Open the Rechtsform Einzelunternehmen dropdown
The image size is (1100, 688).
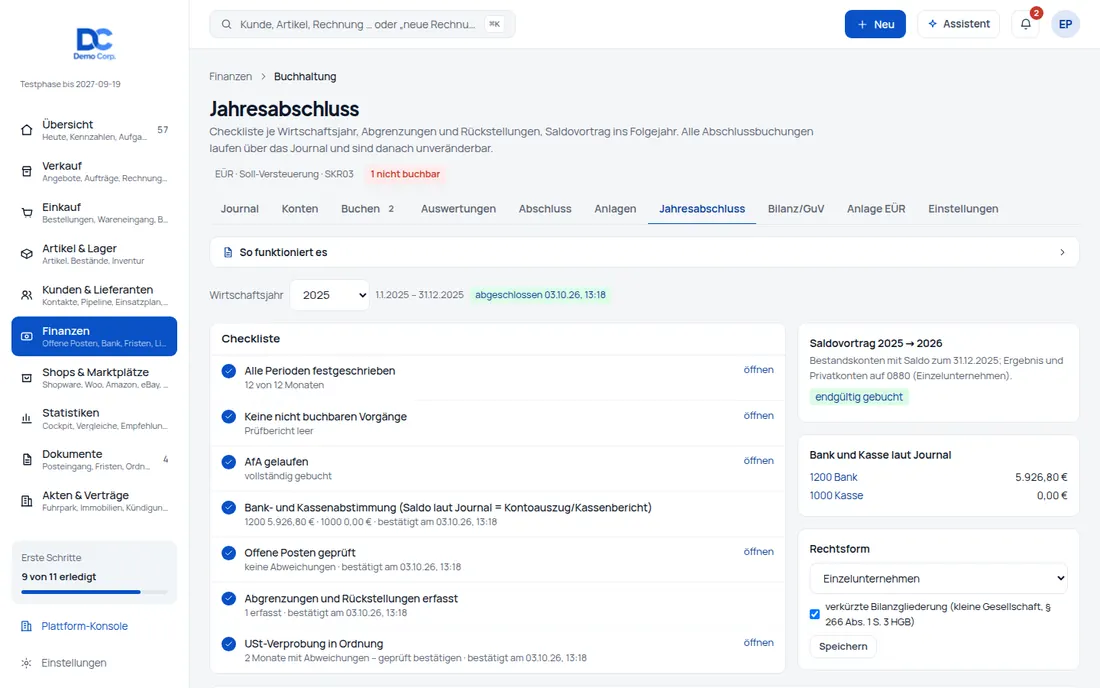[x=938, y=579]
